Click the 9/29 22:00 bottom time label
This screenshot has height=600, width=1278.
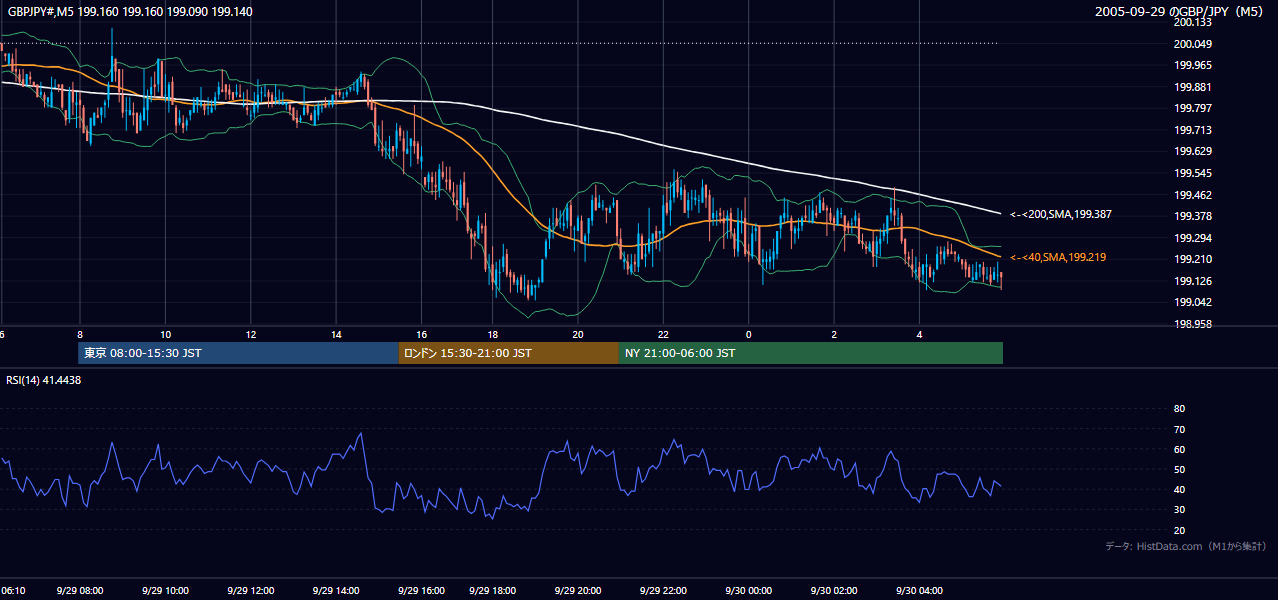(x=663, y=590)
